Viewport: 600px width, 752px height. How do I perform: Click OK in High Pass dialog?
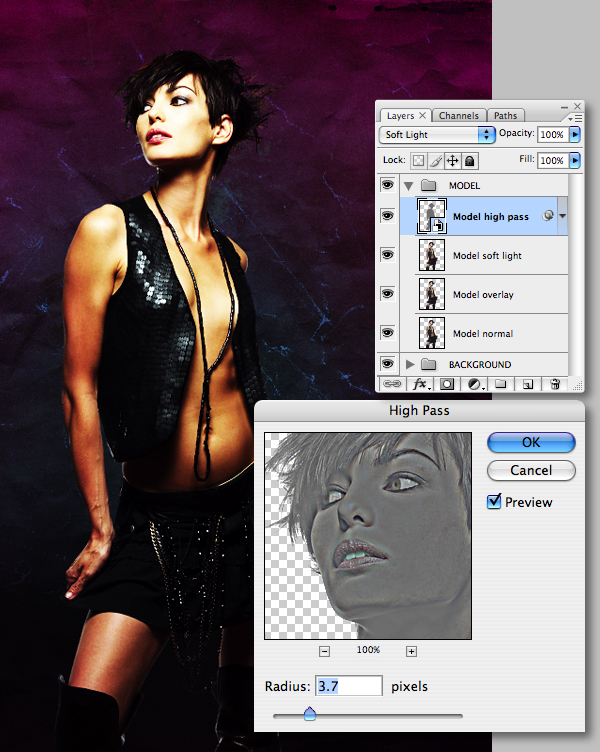(531, 442)
